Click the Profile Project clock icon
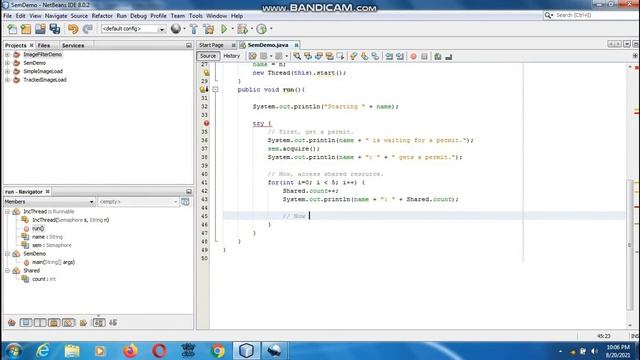 click(262, 29)
